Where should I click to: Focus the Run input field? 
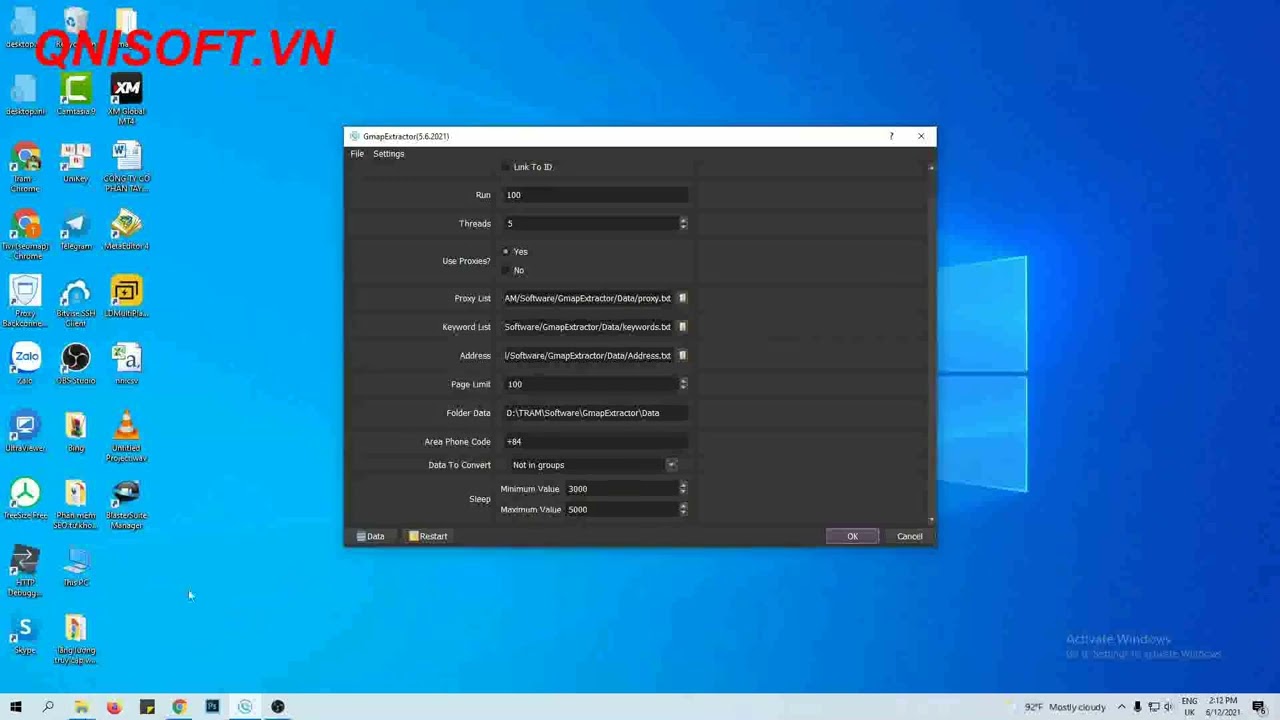click(595, 195)
